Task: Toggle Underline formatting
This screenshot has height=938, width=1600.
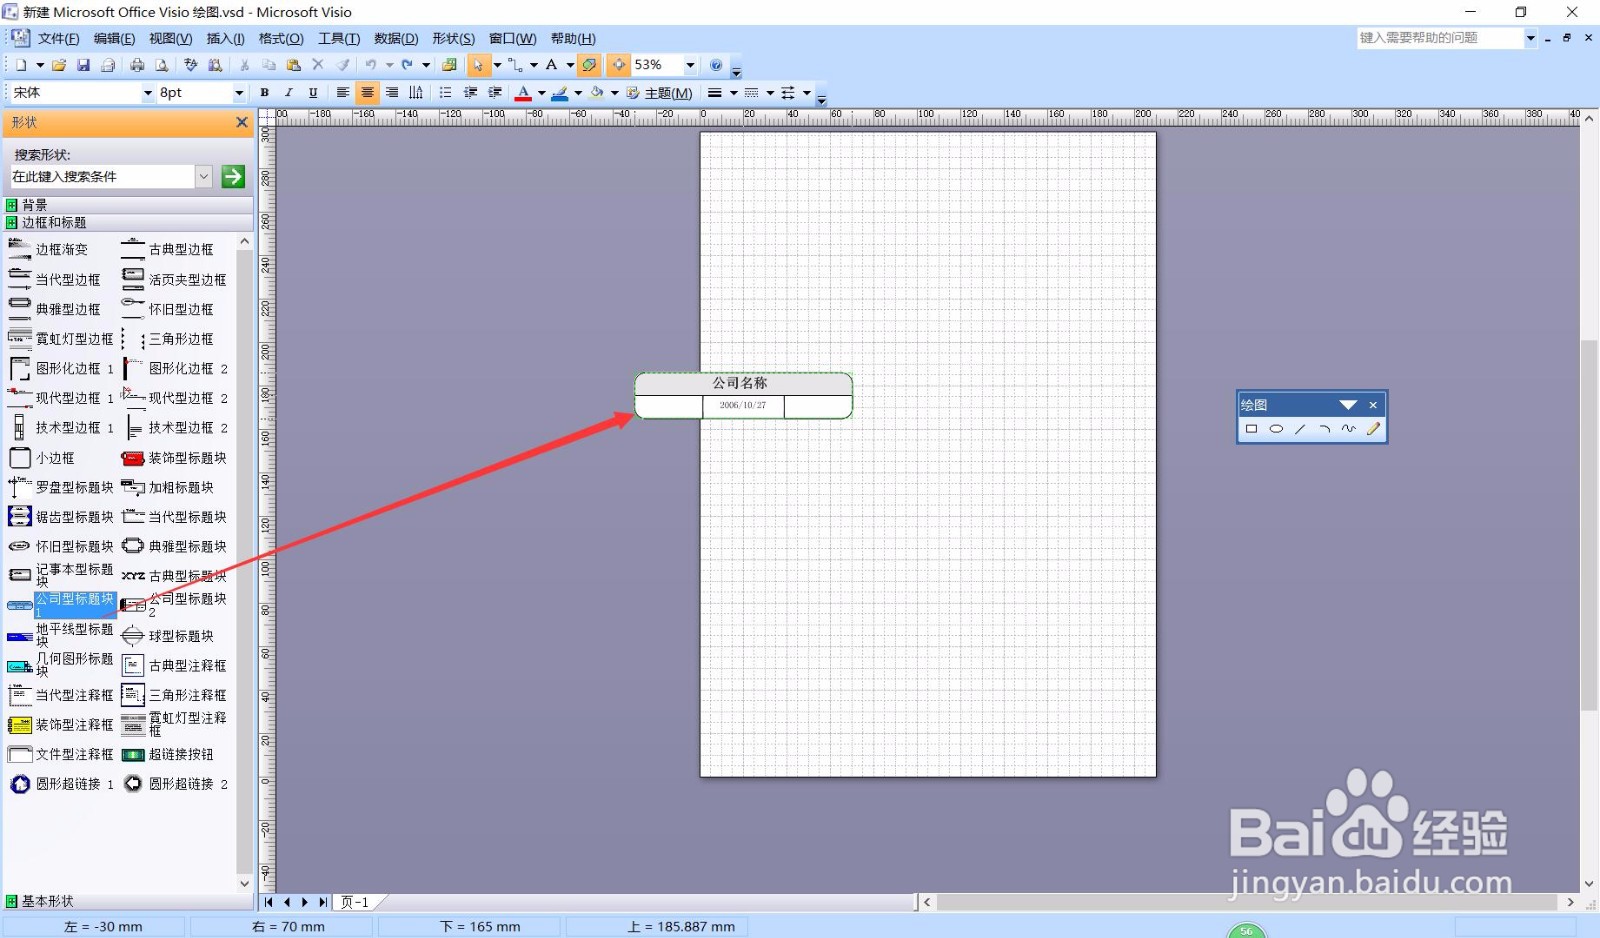Action: [313, 93]
